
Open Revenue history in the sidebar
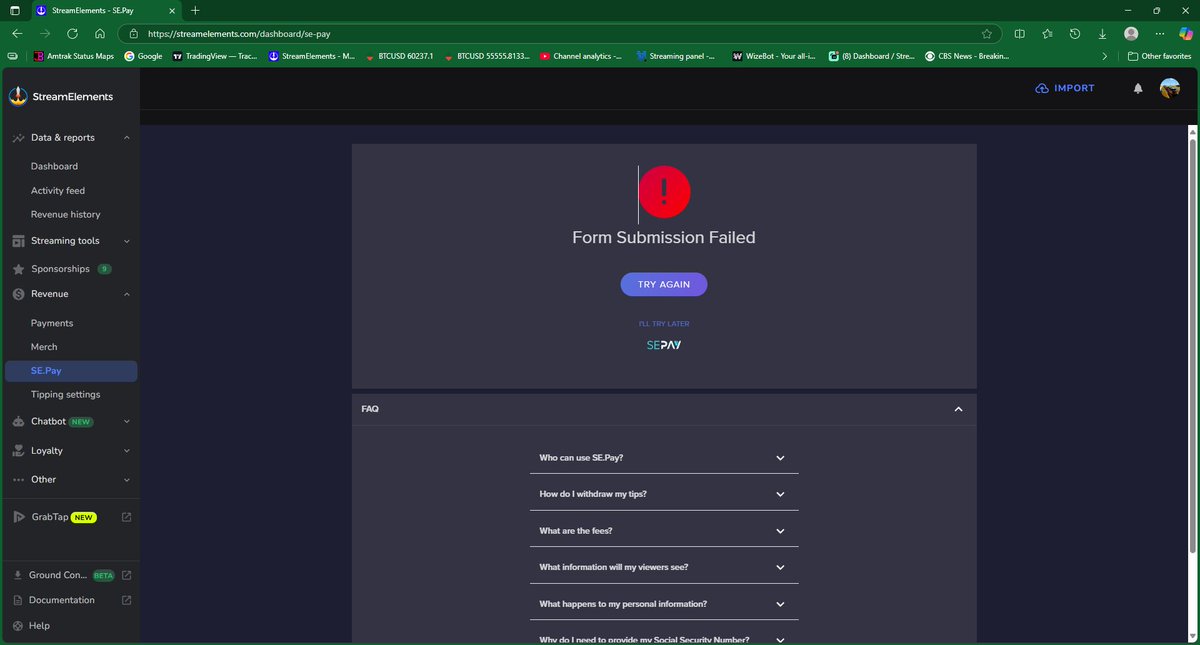[x=66, y=214]
